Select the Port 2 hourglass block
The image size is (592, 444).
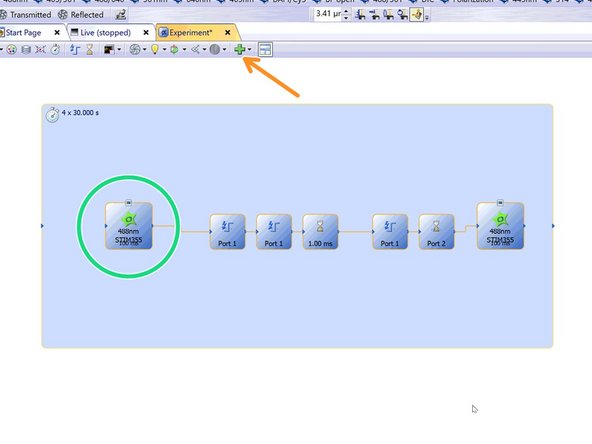[436, 232]
